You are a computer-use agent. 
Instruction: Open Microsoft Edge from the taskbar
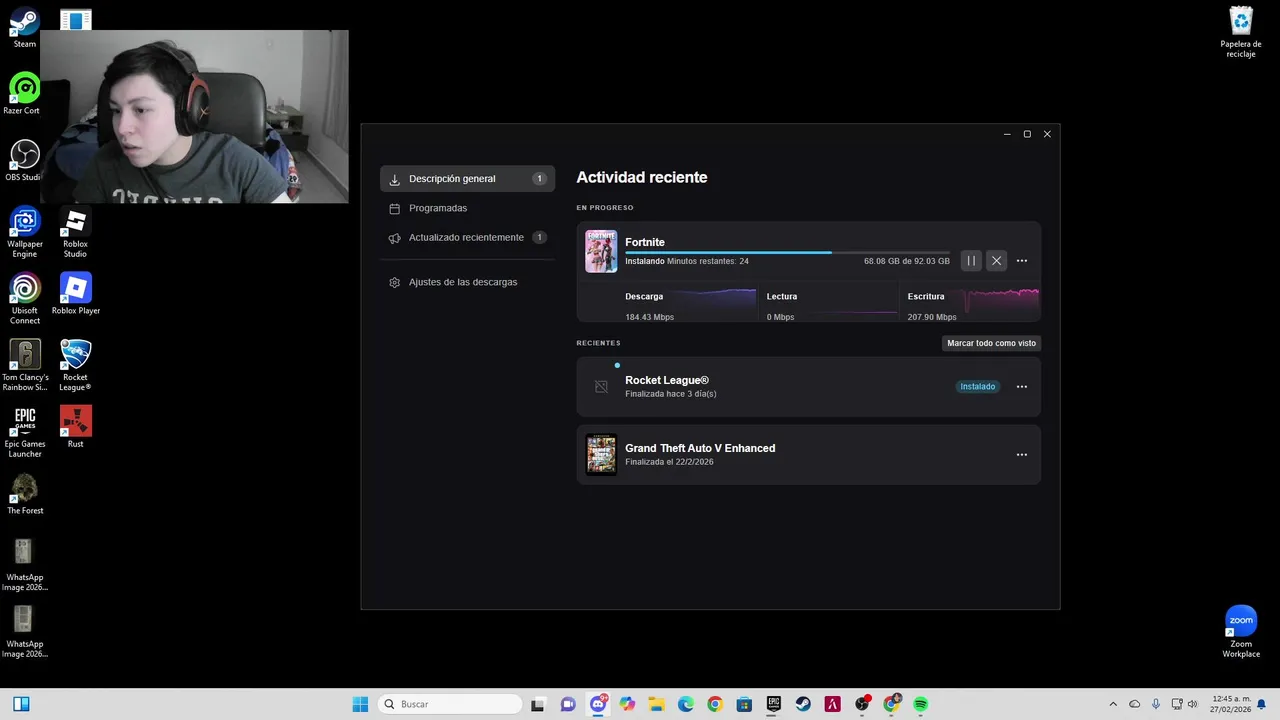[685, 704]
